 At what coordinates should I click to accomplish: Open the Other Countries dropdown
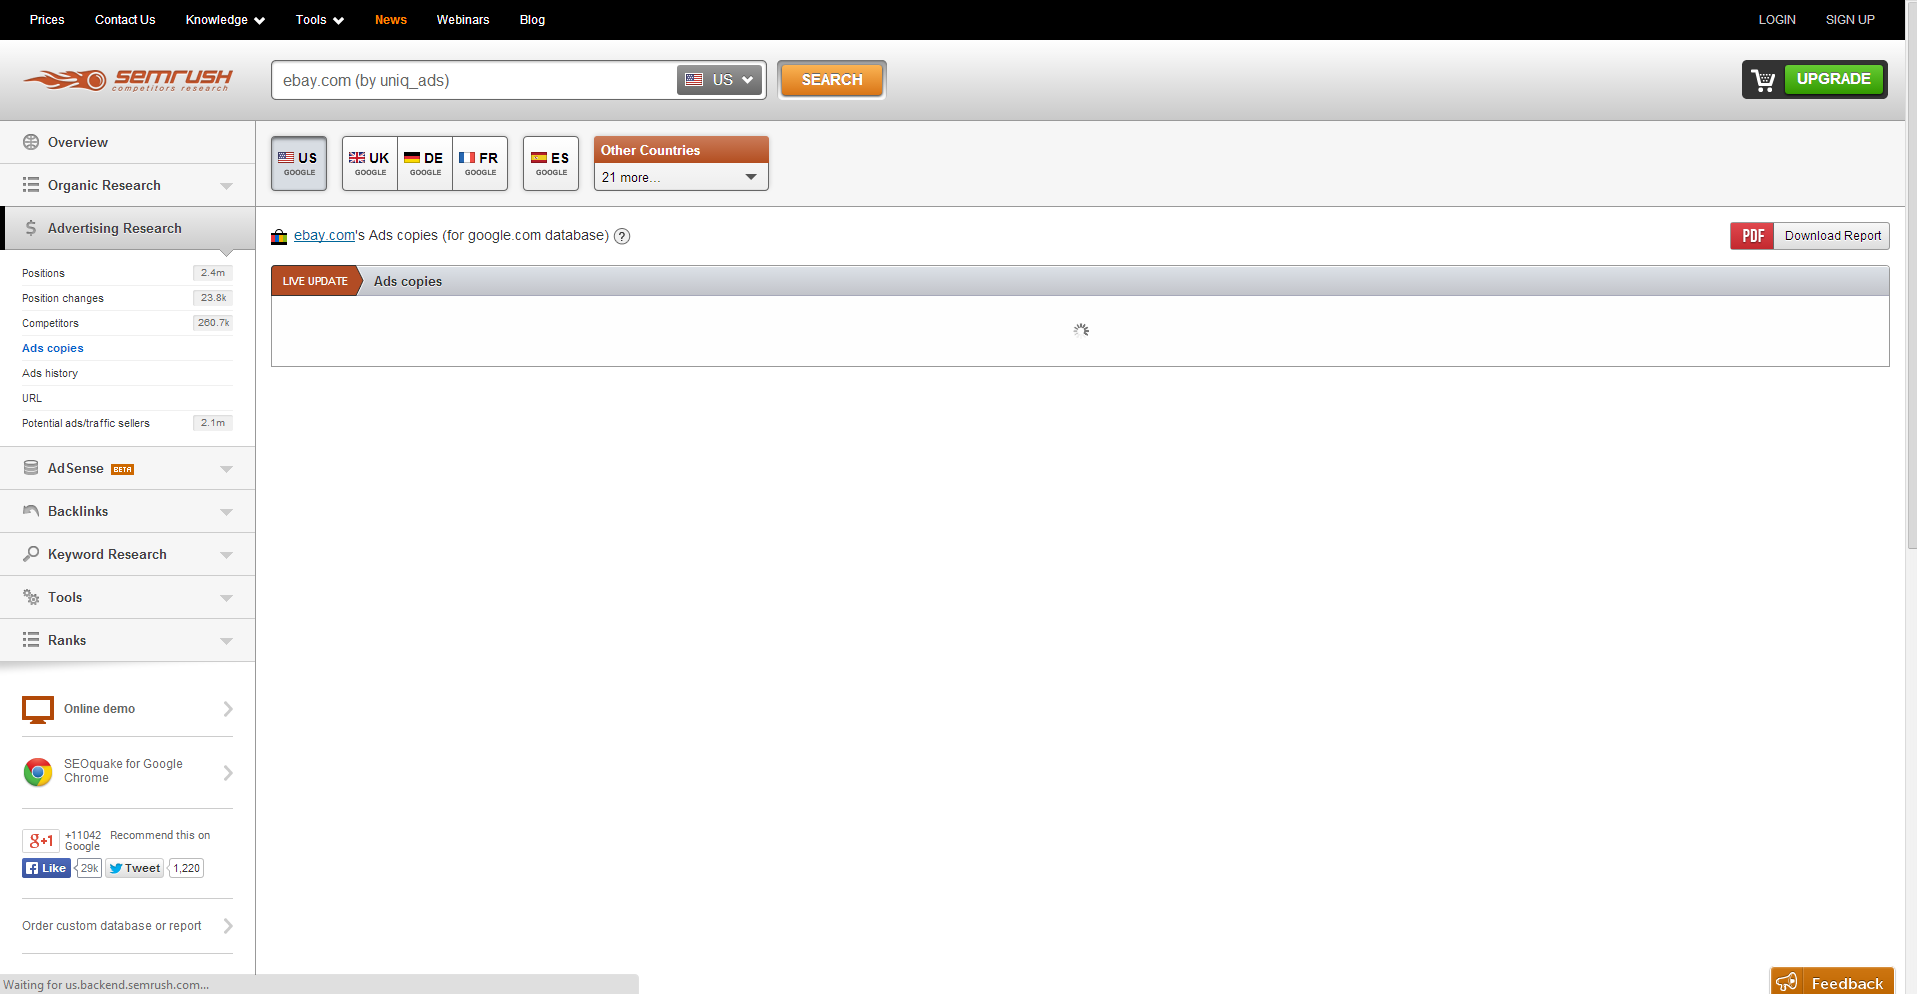point(681,177)
